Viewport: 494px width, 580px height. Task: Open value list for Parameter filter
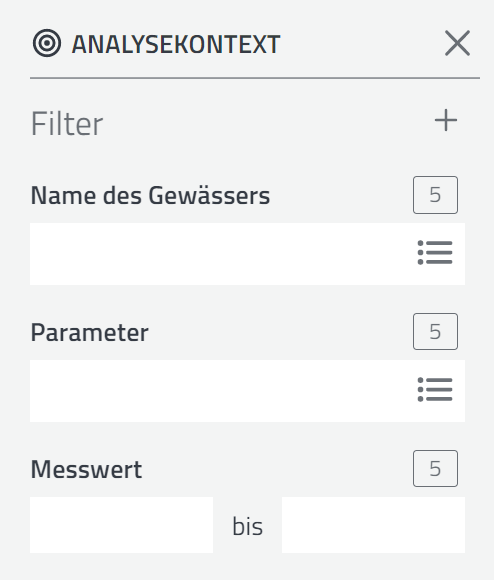point(435,390)
